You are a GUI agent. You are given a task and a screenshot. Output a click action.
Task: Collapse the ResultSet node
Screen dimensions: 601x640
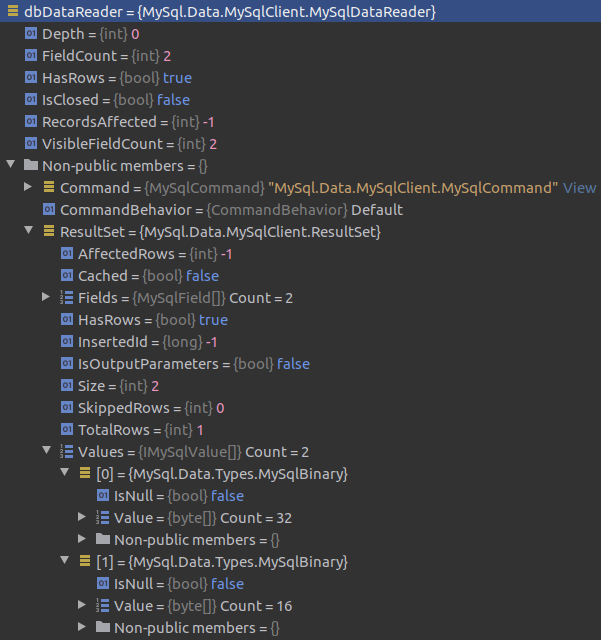[x=29, y=231]
